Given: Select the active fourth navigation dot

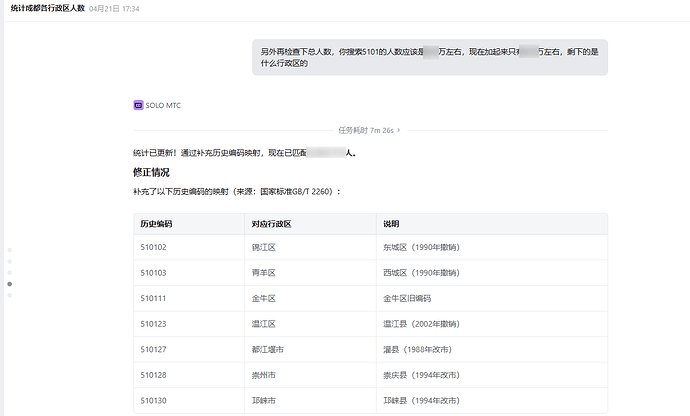Looking at the screenshot, I should (x=10, y=284).
